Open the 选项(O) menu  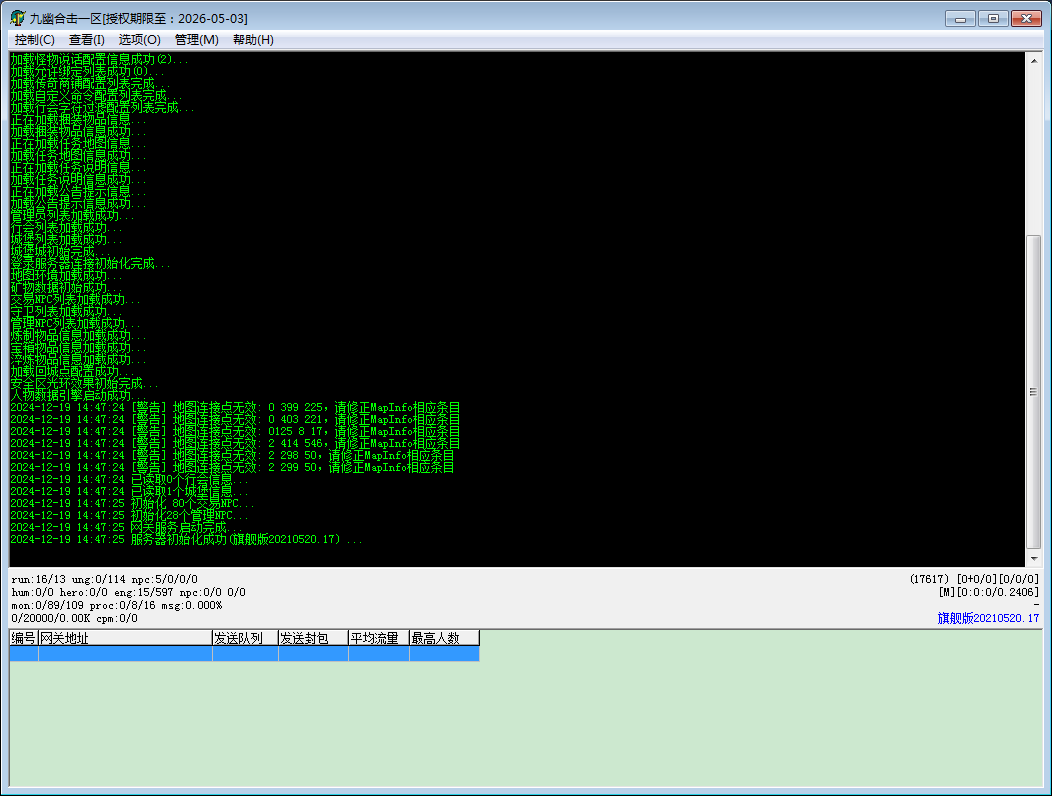coord(140,40)
